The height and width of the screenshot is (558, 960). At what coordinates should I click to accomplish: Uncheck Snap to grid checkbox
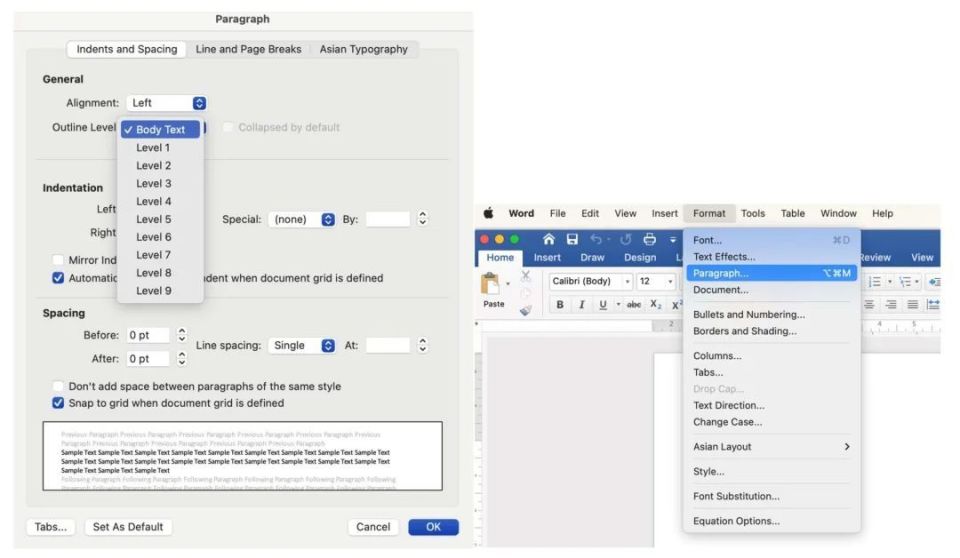[x=58, y=403]
